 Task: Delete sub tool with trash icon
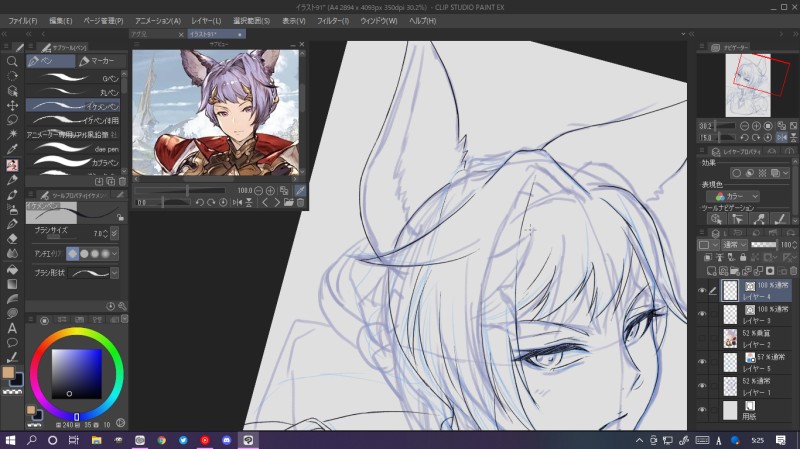coord(122,181)
